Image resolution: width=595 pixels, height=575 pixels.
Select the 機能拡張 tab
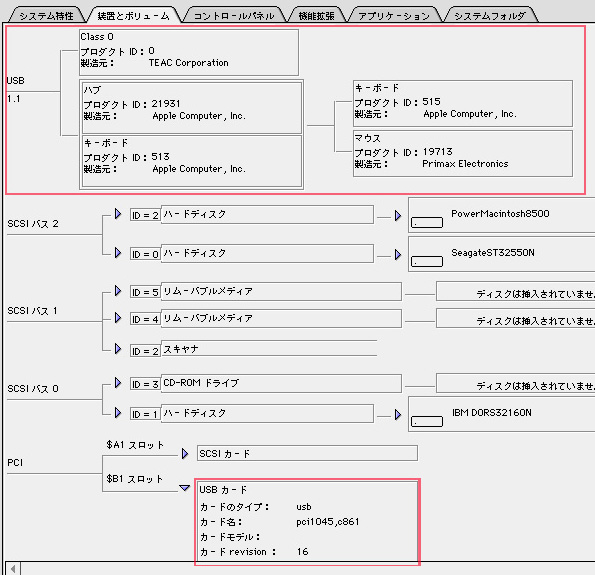pyautogui.click(x=316, y=16)
